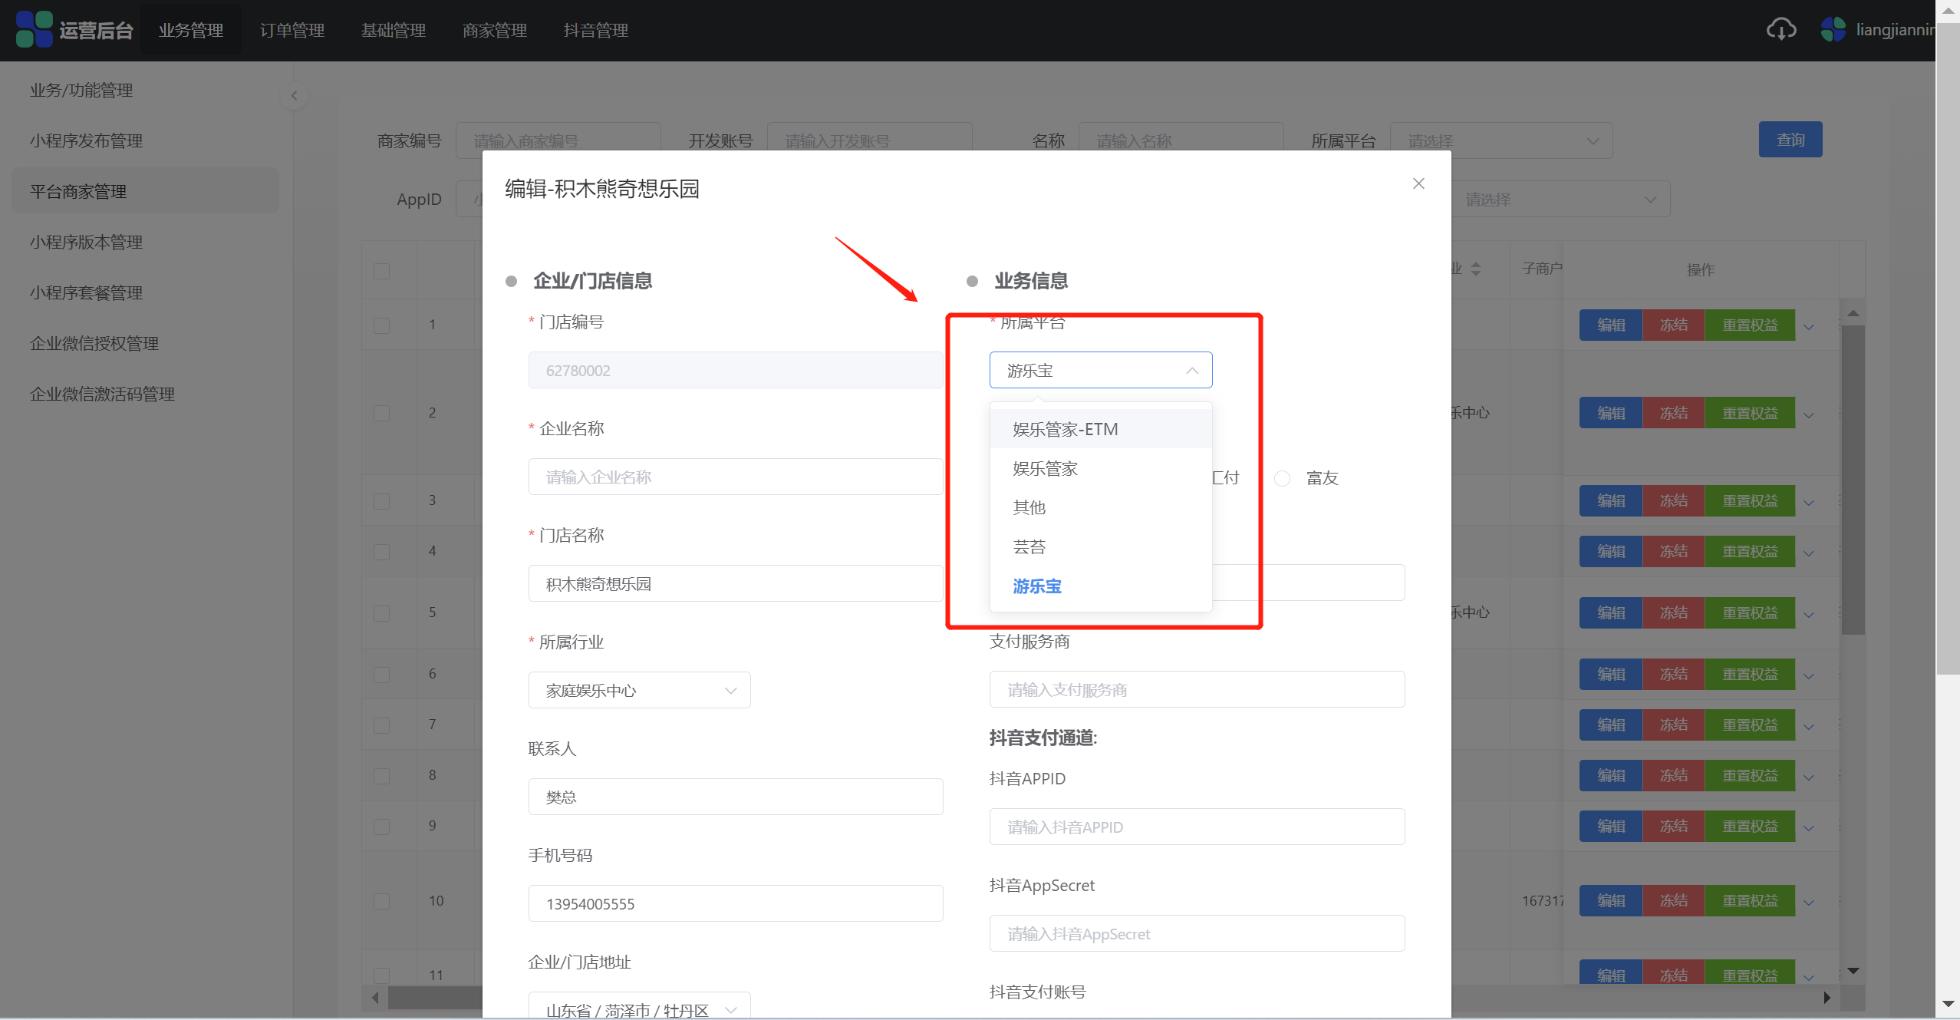Go to 业务/功能管理 sidebar item

pos(145,90)
